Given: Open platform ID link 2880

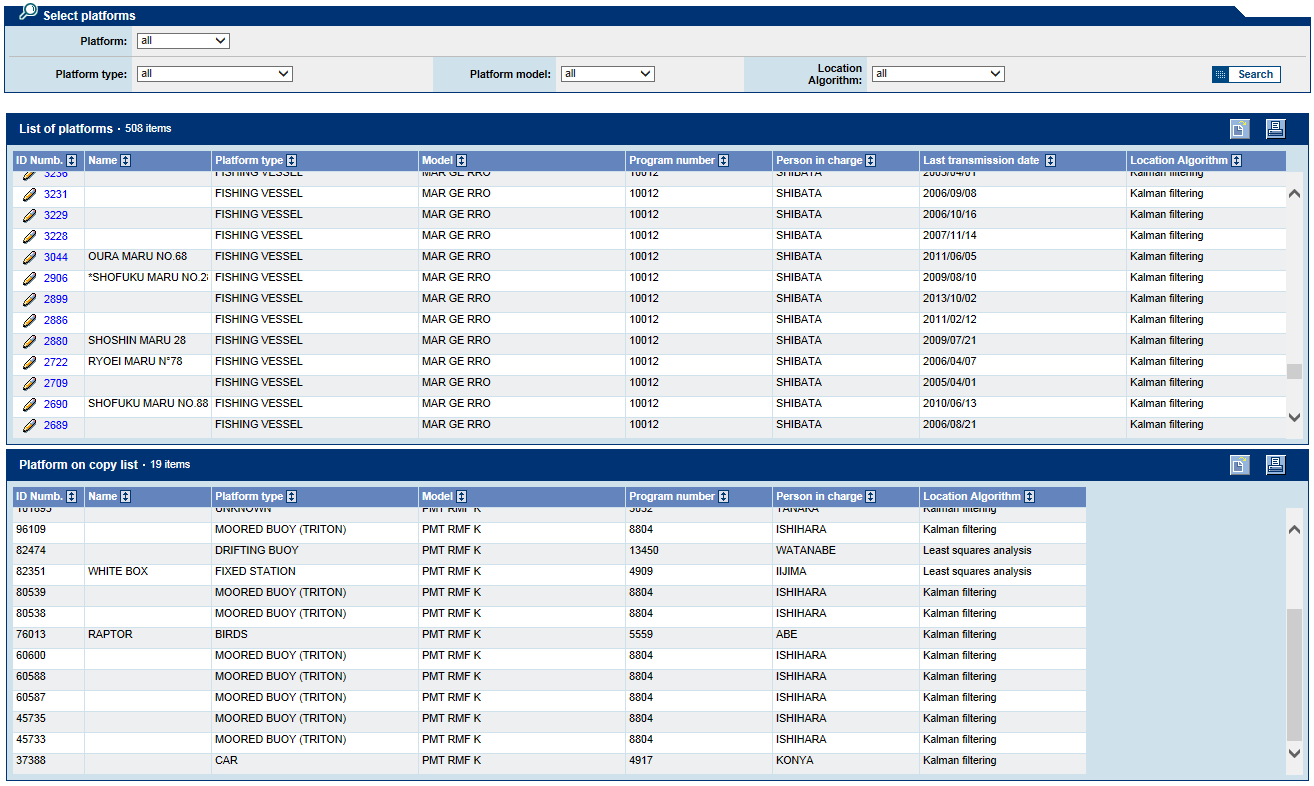Looking at the screenshot, I should click(56, 341).
